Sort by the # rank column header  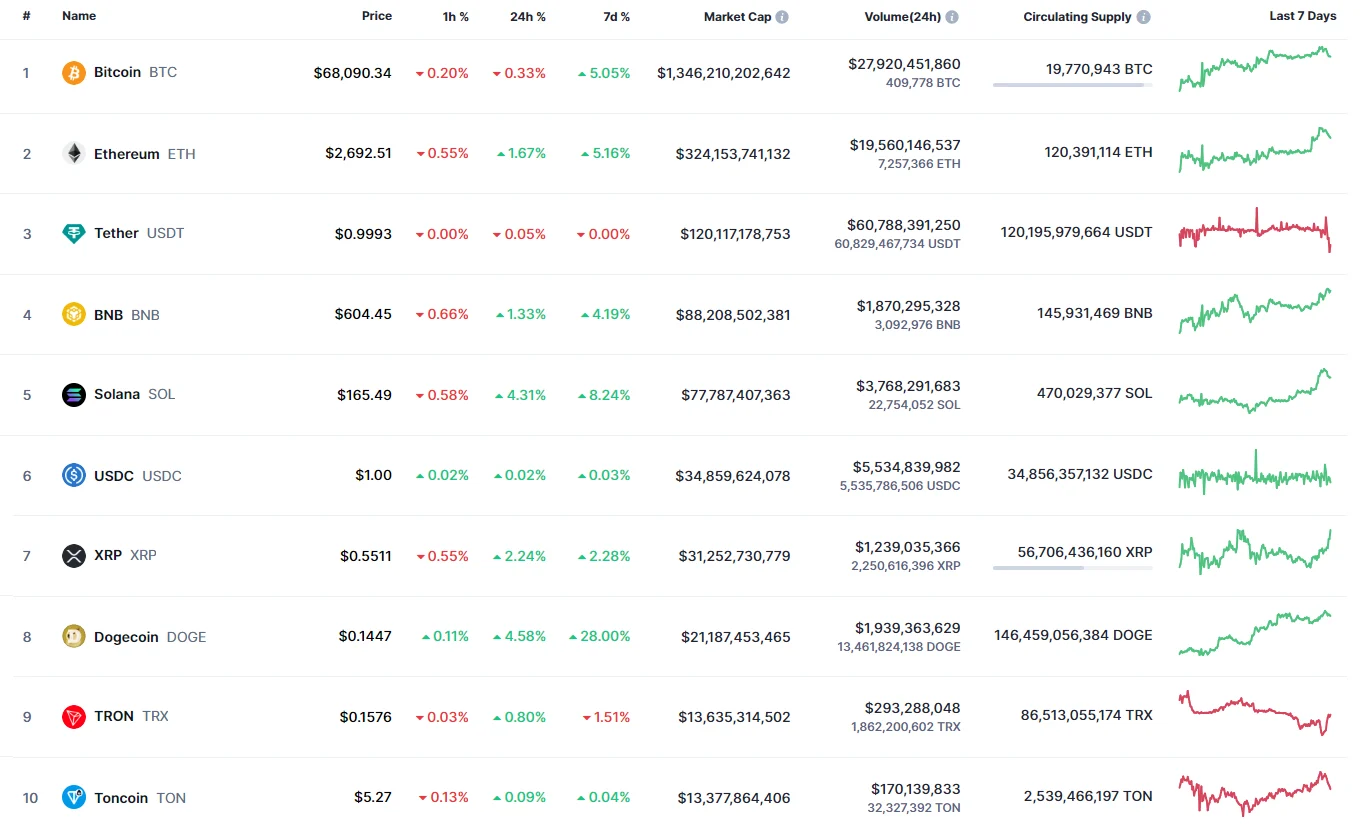click(x=26, y=17)
